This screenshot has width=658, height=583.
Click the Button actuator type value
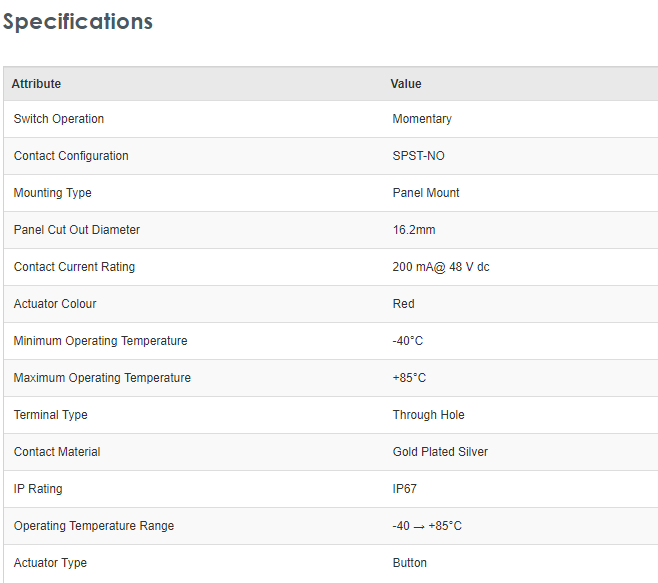(x=410, y=563)
